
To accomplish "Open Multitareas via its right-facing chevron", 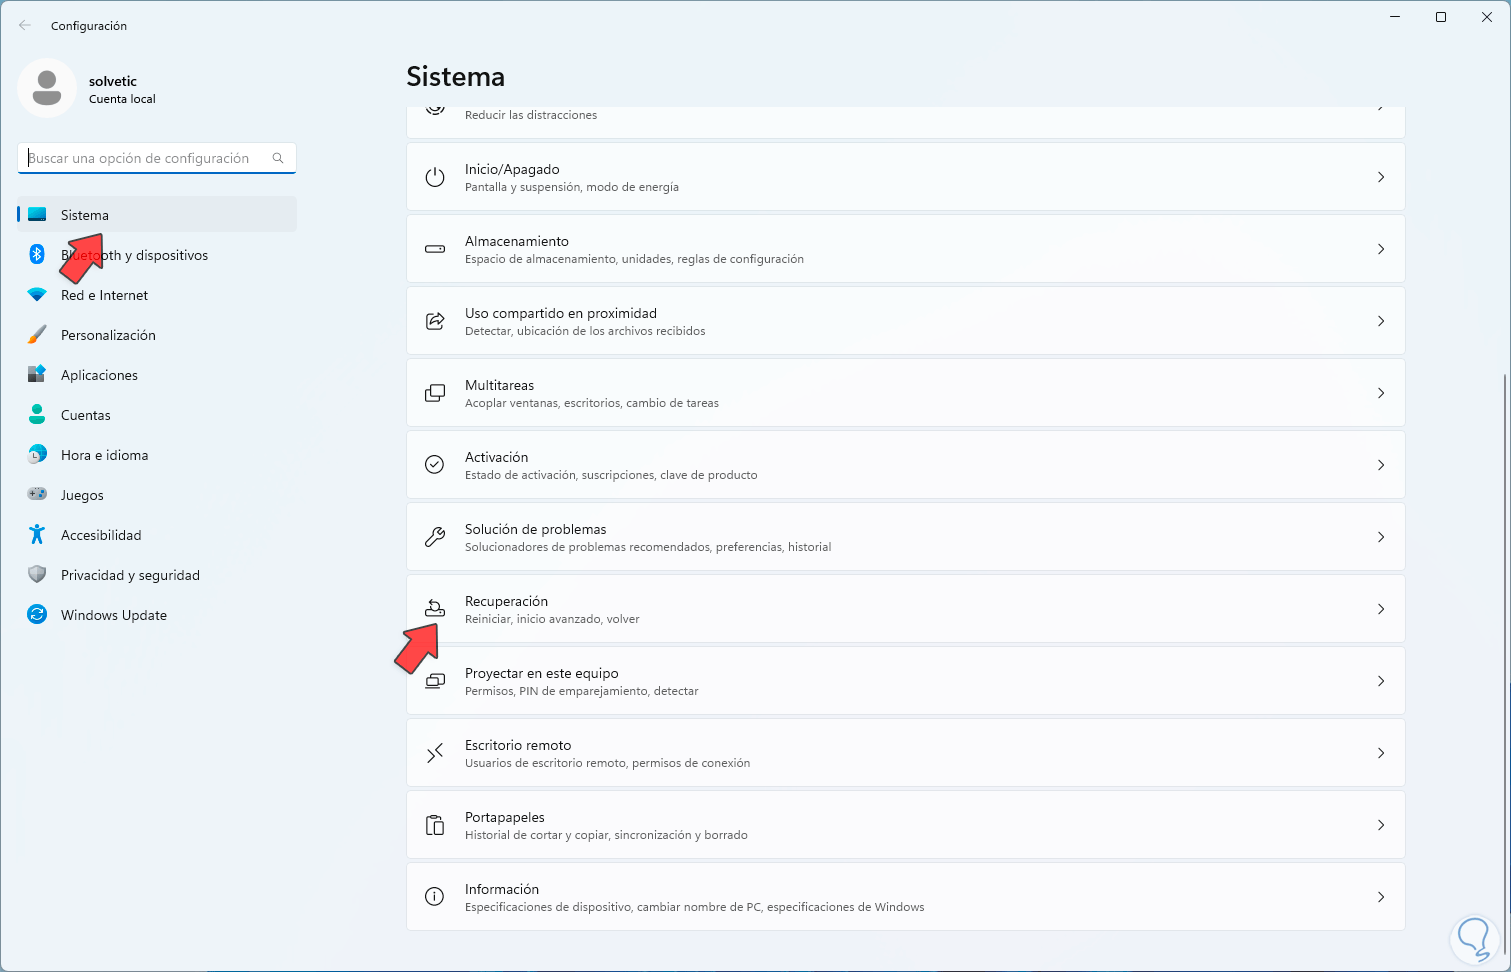I will [1381, 393].
